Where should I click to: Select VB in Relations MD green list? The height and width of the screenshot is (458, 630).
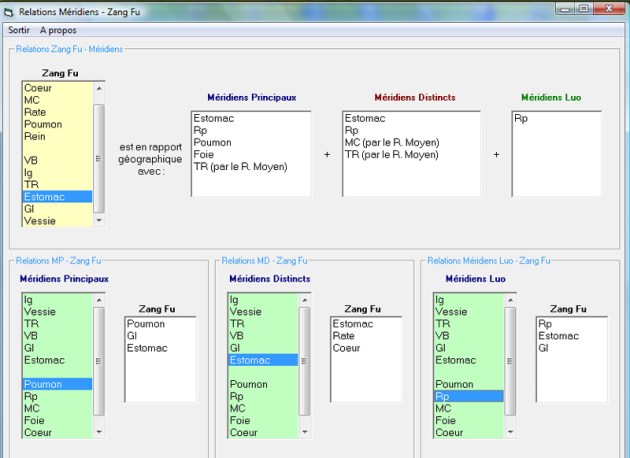(237, 336)
